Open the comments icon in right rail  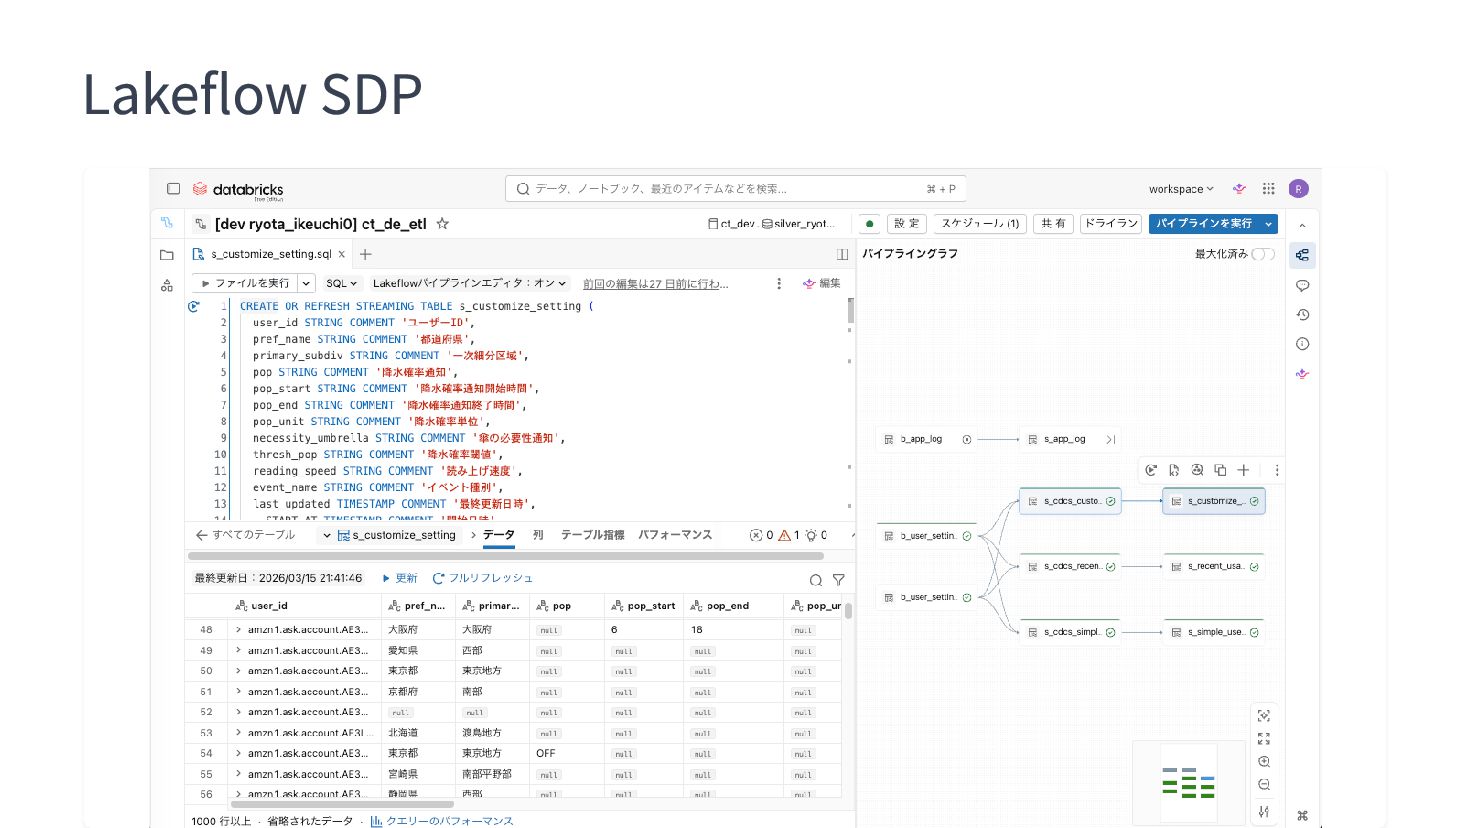[1302, 286]
